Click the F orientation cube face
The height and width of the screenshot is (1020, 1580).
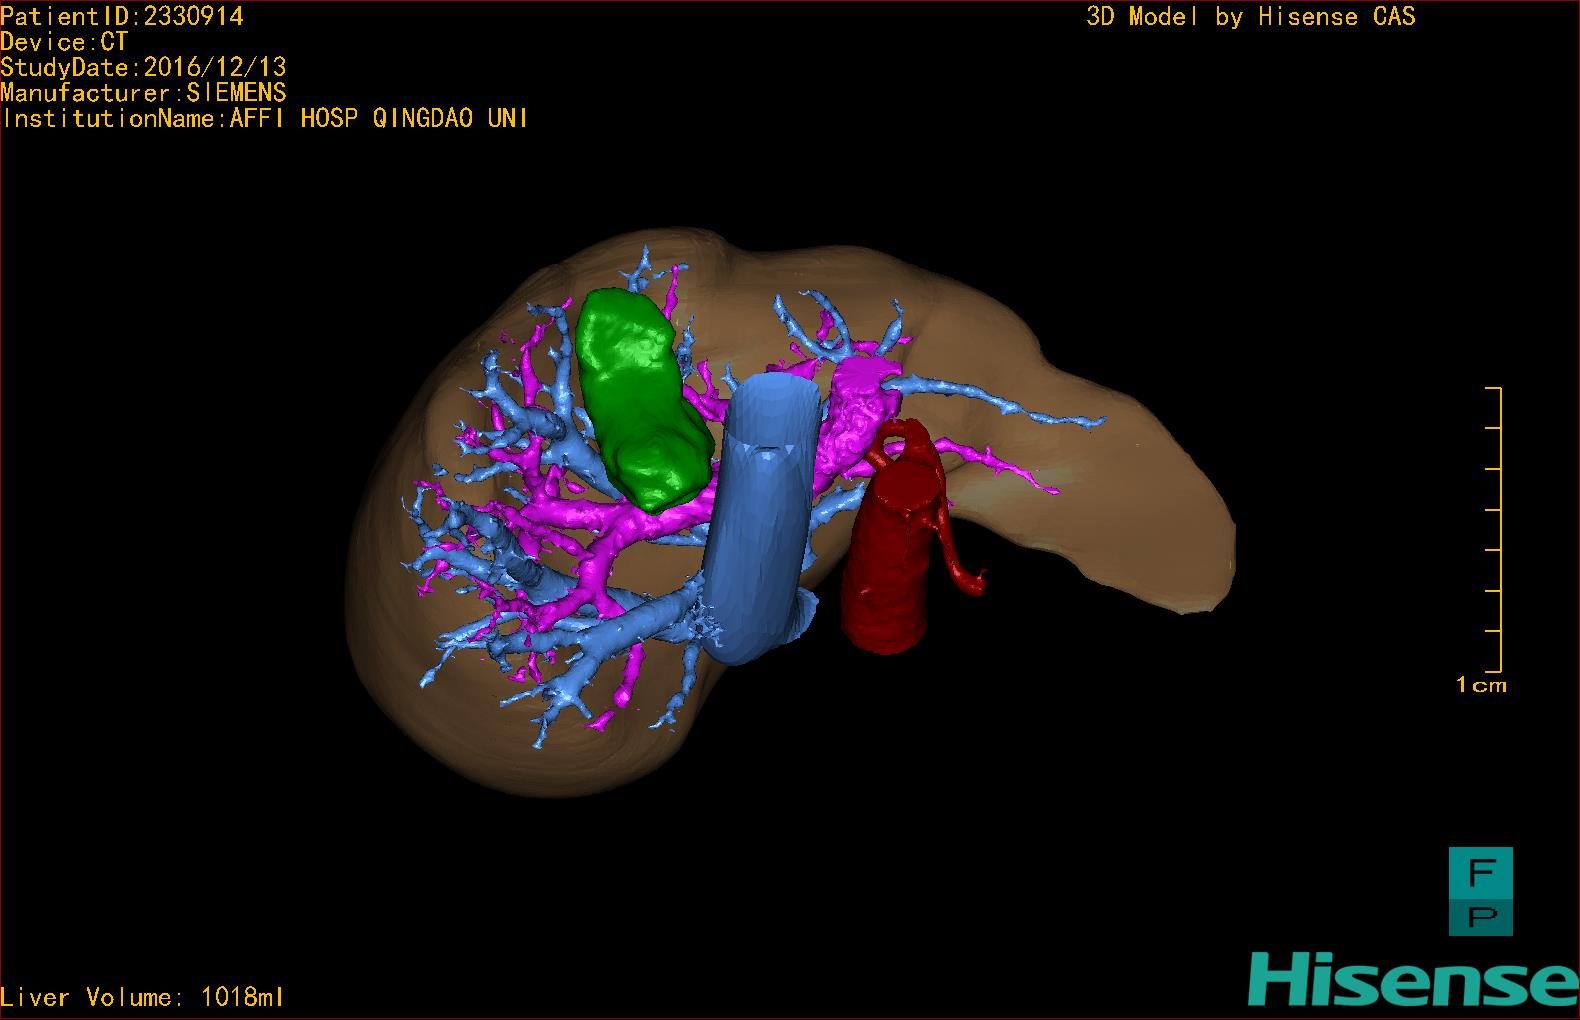[x=1481, y=873]
